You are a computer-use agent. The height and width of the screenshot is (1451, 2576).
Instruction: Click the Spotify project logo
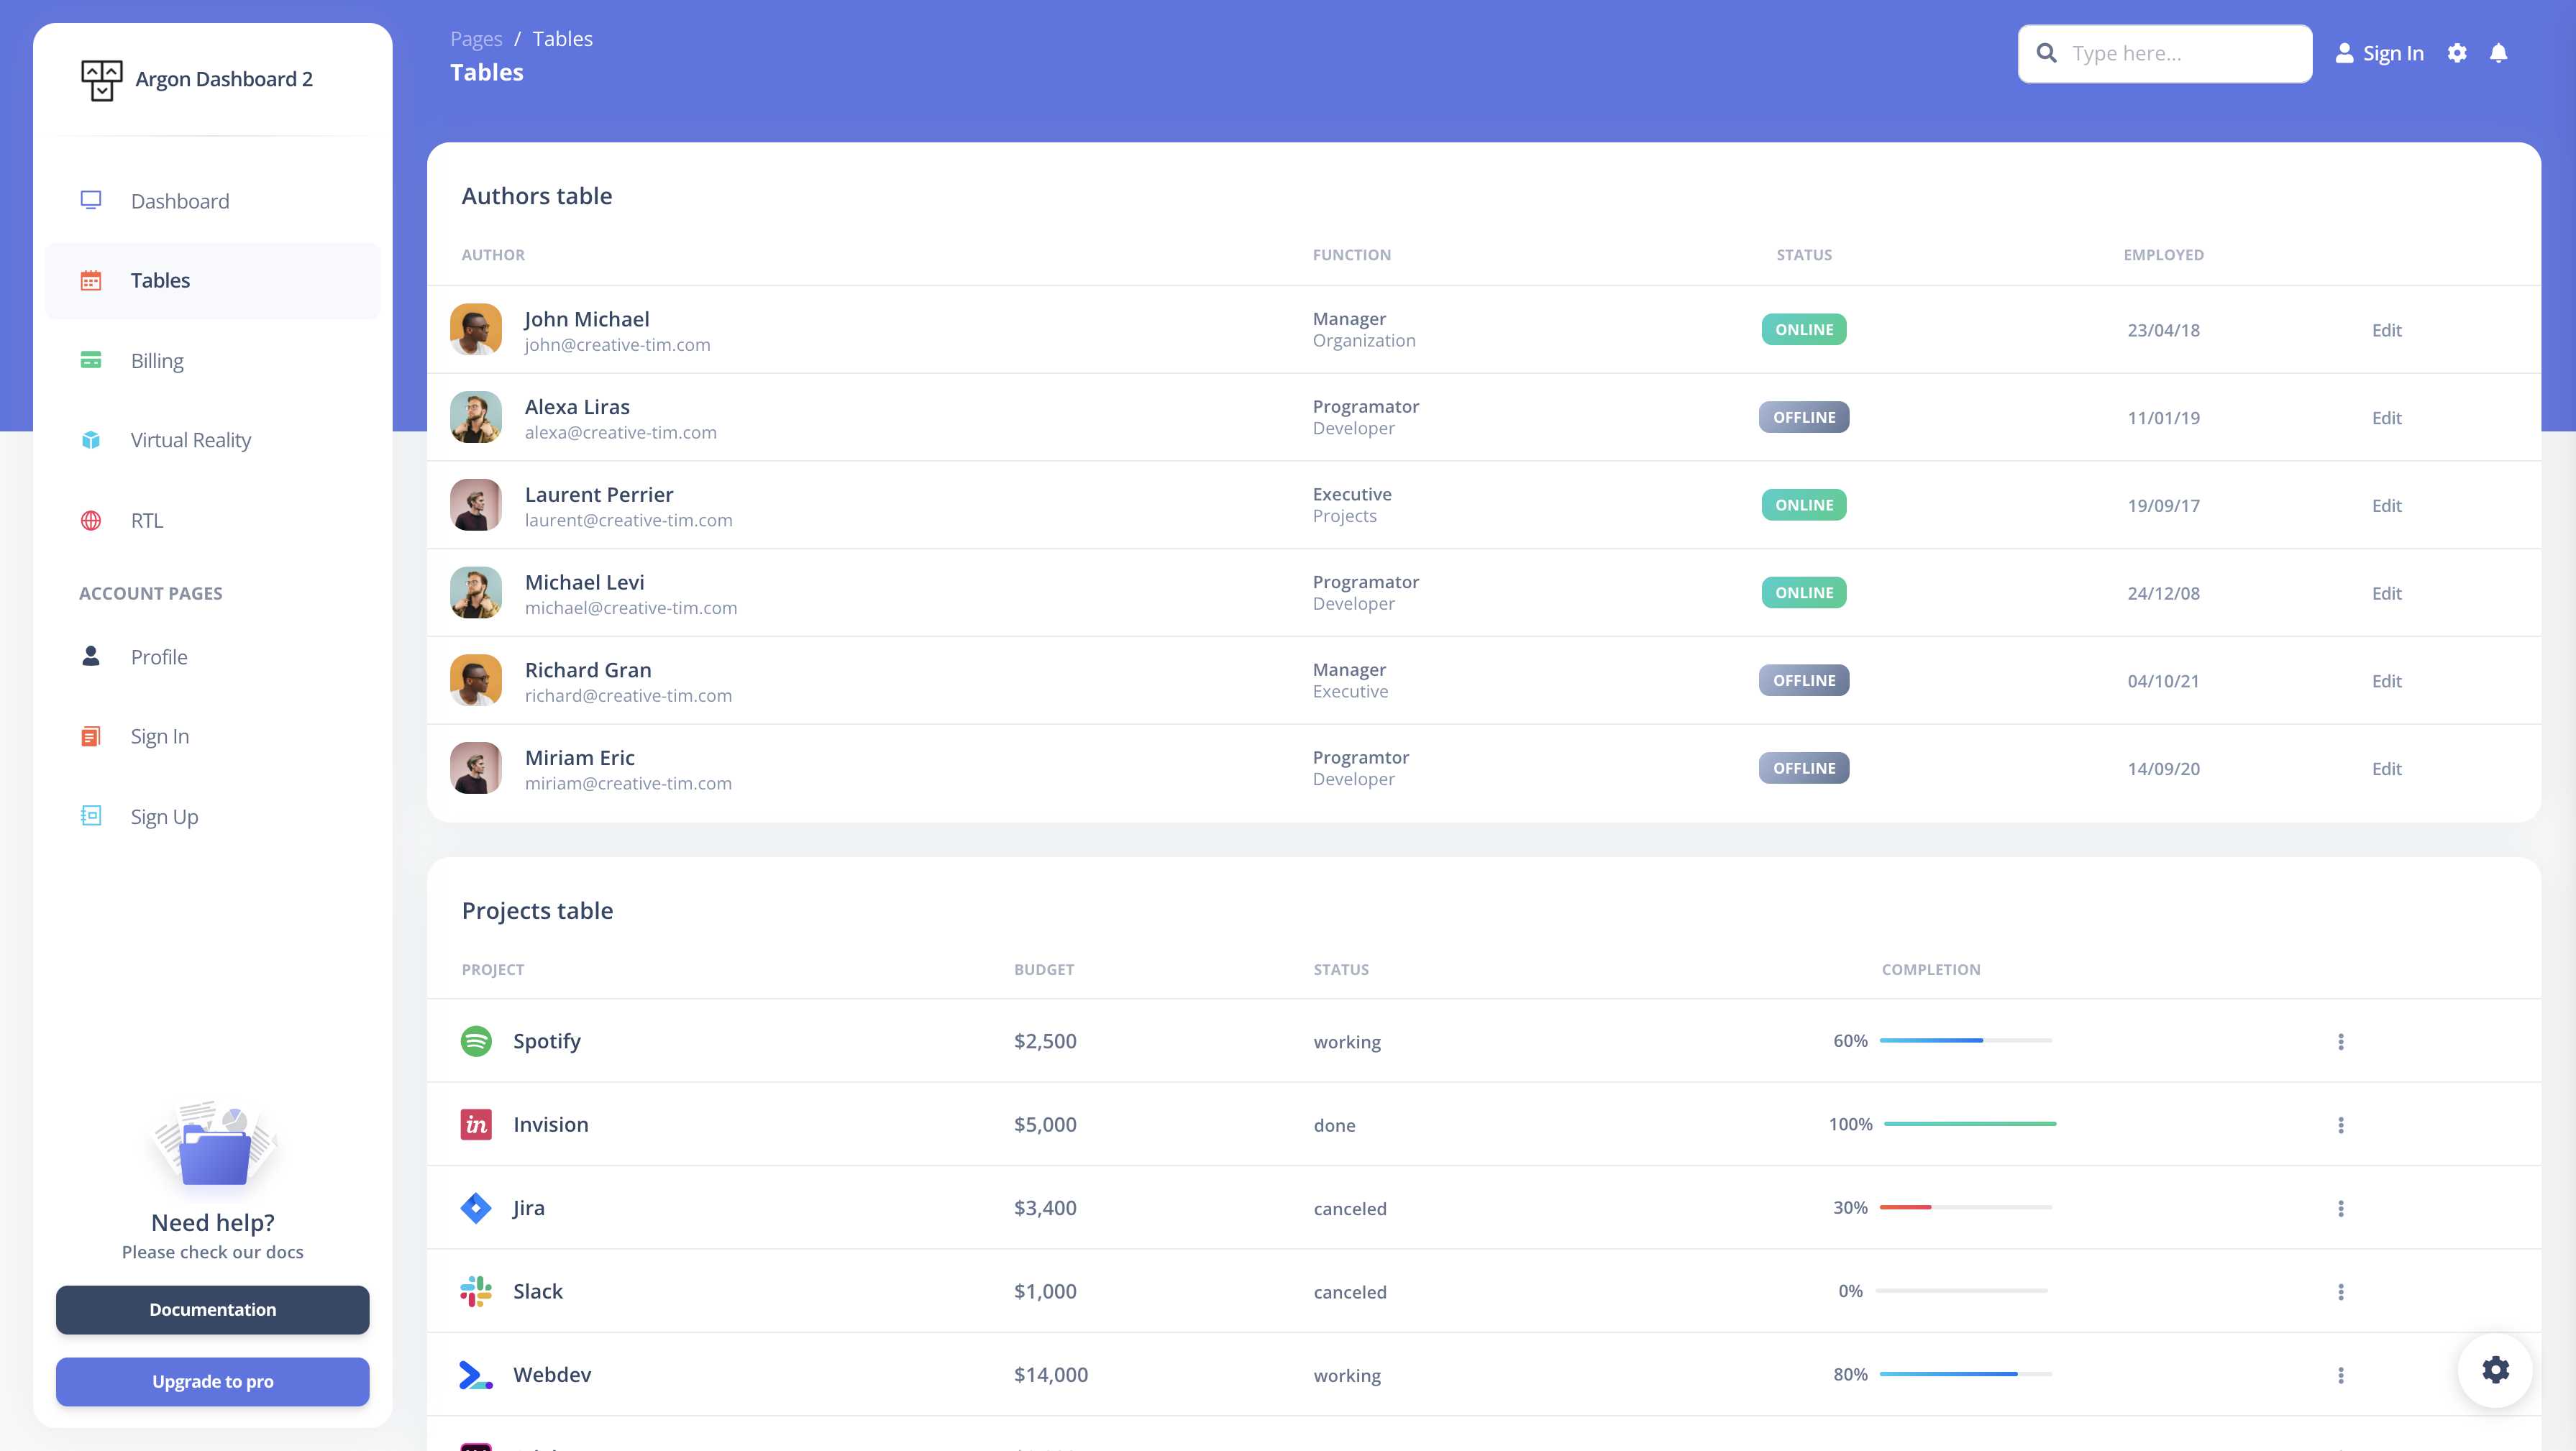point(476,1041)
